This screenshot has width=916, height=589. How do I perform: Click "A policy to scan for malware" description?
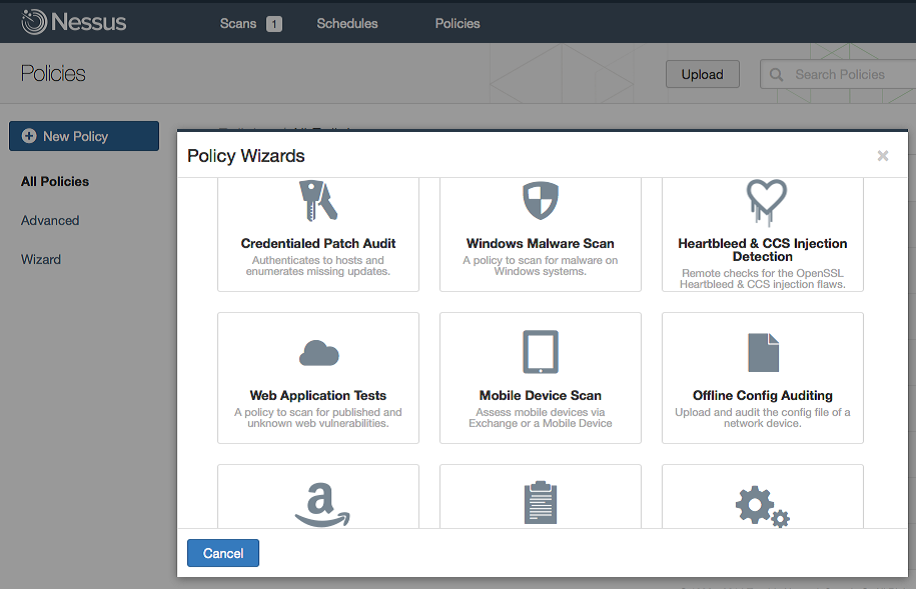(x=540, y=266)
